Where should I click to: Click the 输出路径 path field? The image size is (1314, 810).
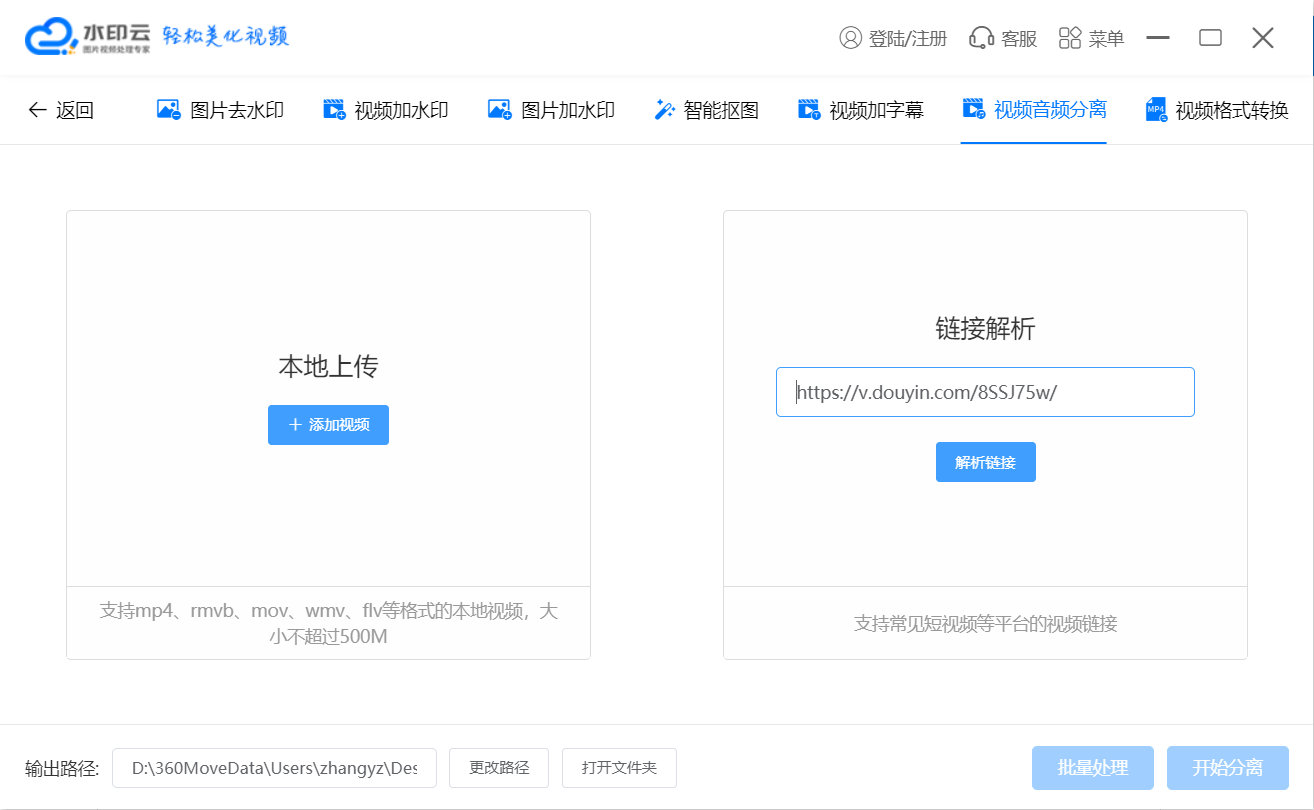[x=274, y=768]
